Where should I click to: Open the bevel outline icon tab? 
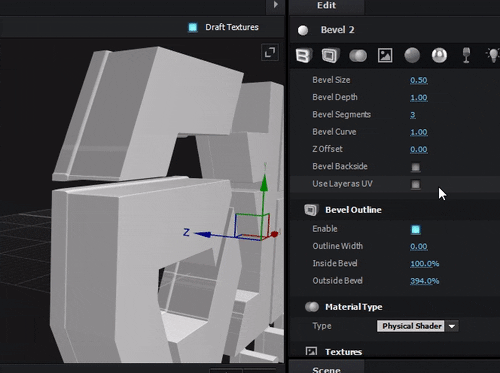330,55
